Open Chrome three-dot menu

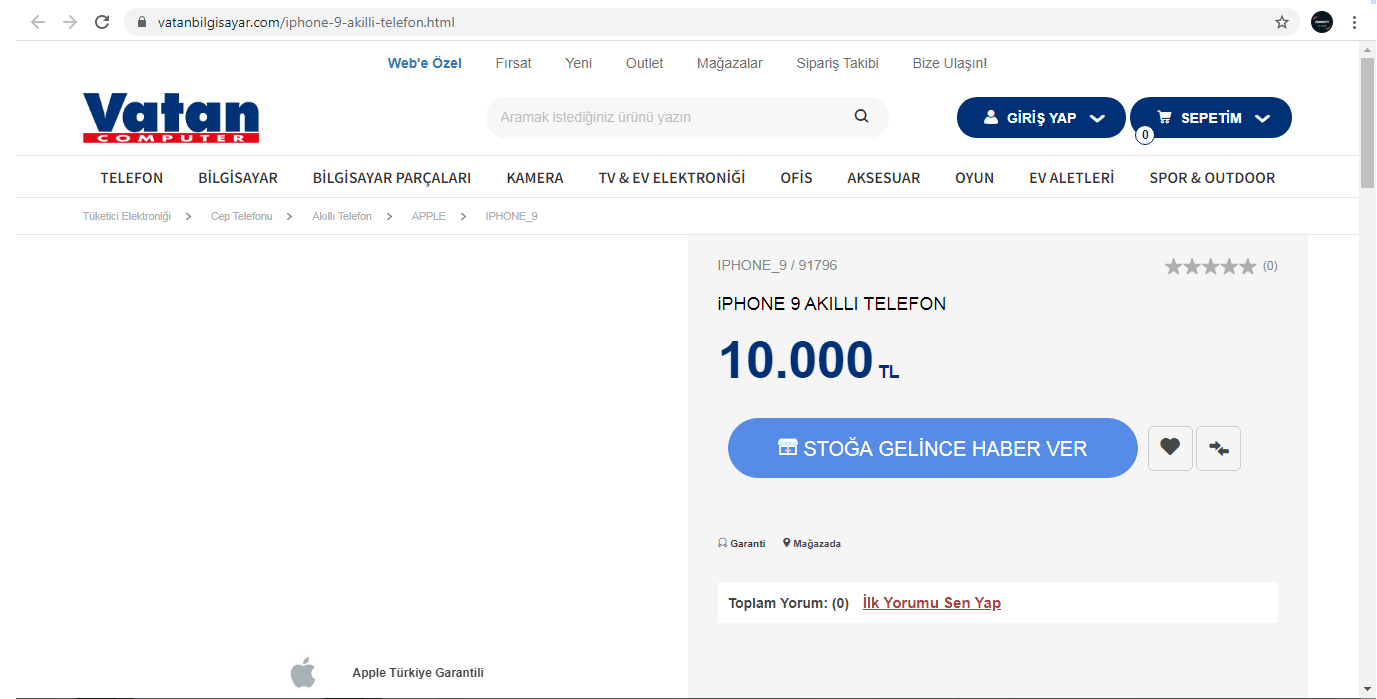click(x=1354, y=22)
